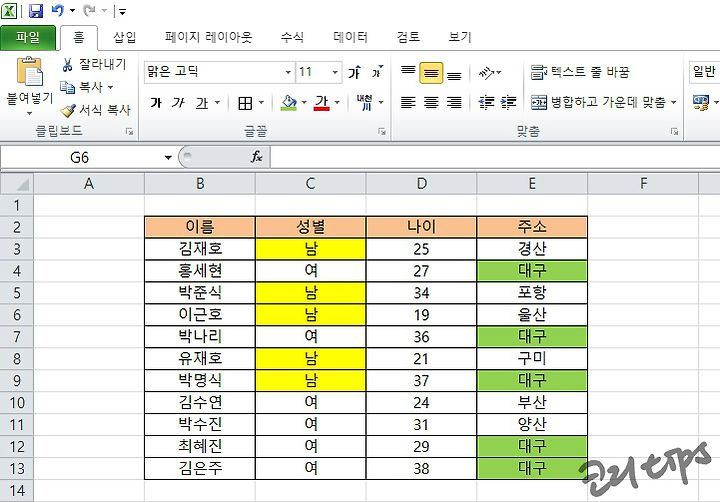This screenshot has height=502, width=720.
Task: Align text right
Action: click(454, 102)
